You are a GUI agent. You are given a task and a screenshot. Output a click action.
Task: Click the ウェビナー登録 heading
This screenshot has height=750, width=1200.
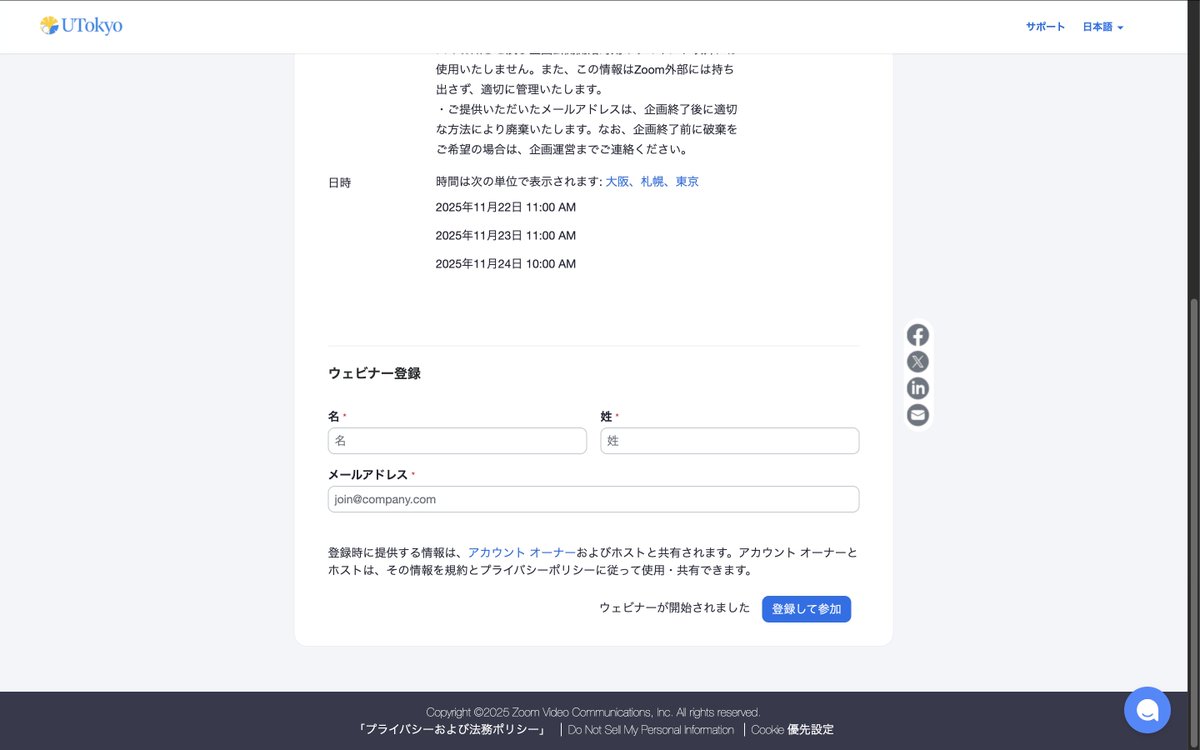pos(374,373)
